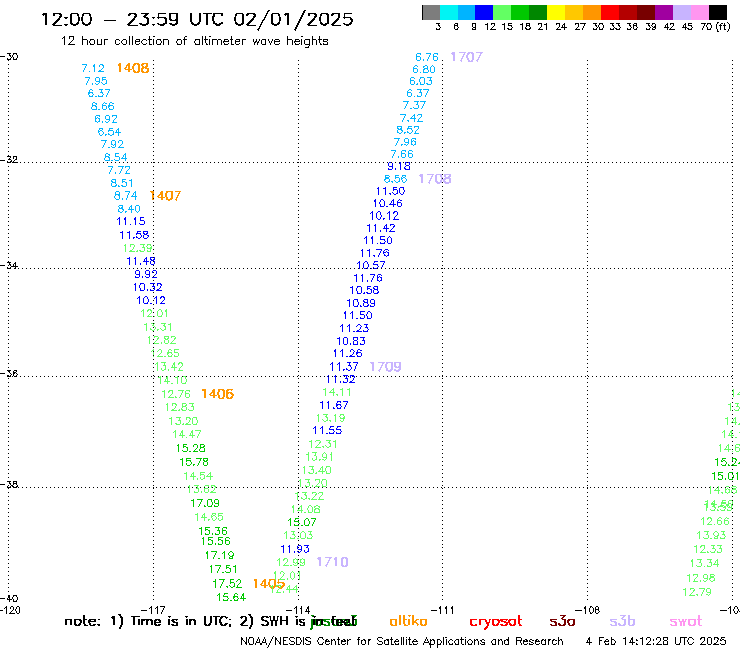Click the wave height value 8.52
The height and width of the screenshot is (650, 740).
click(x=408, y=130)
